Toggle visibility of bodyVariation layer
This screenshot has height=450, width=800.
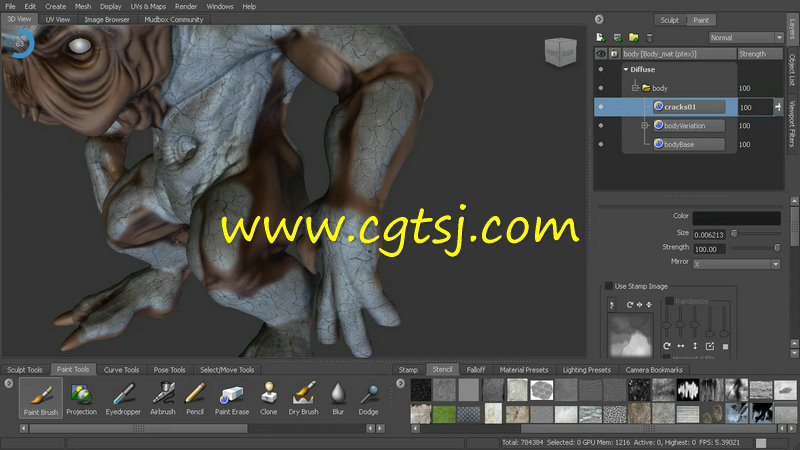pyautogui.click(x=601, y=126)
